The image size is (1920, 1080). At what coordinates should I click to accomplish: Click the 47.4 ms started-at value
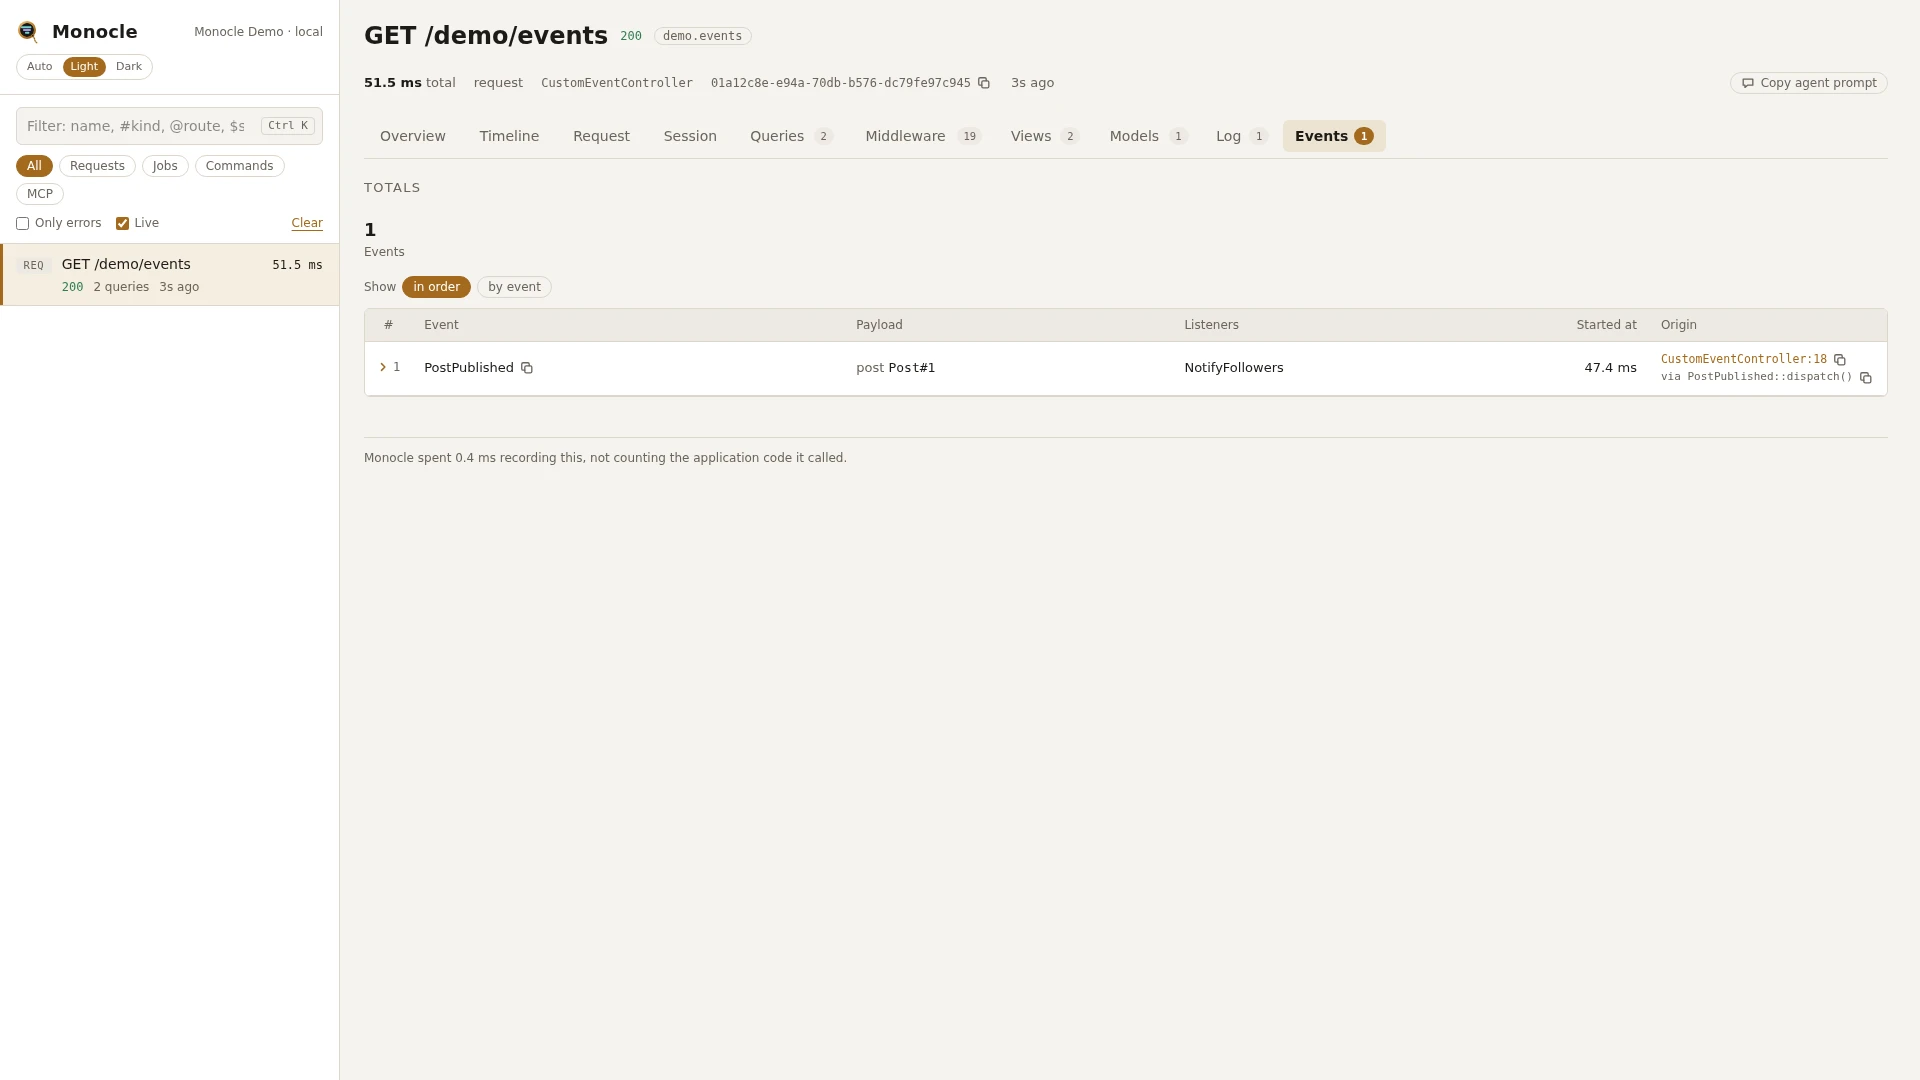[x=1610, y=368]
